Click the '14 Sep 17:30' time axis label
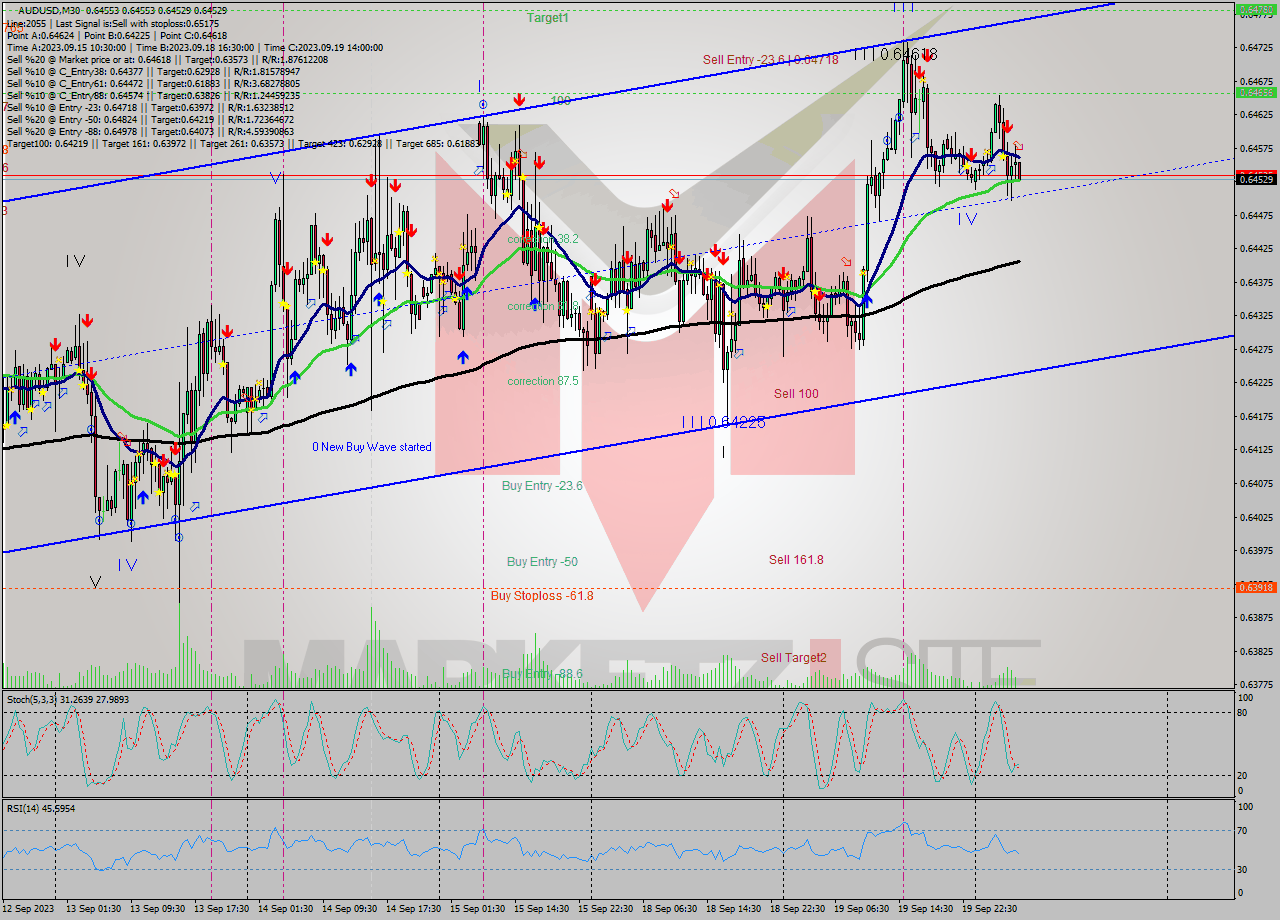1280x920 pixels. pyautogui.click(x=413, y=909)
